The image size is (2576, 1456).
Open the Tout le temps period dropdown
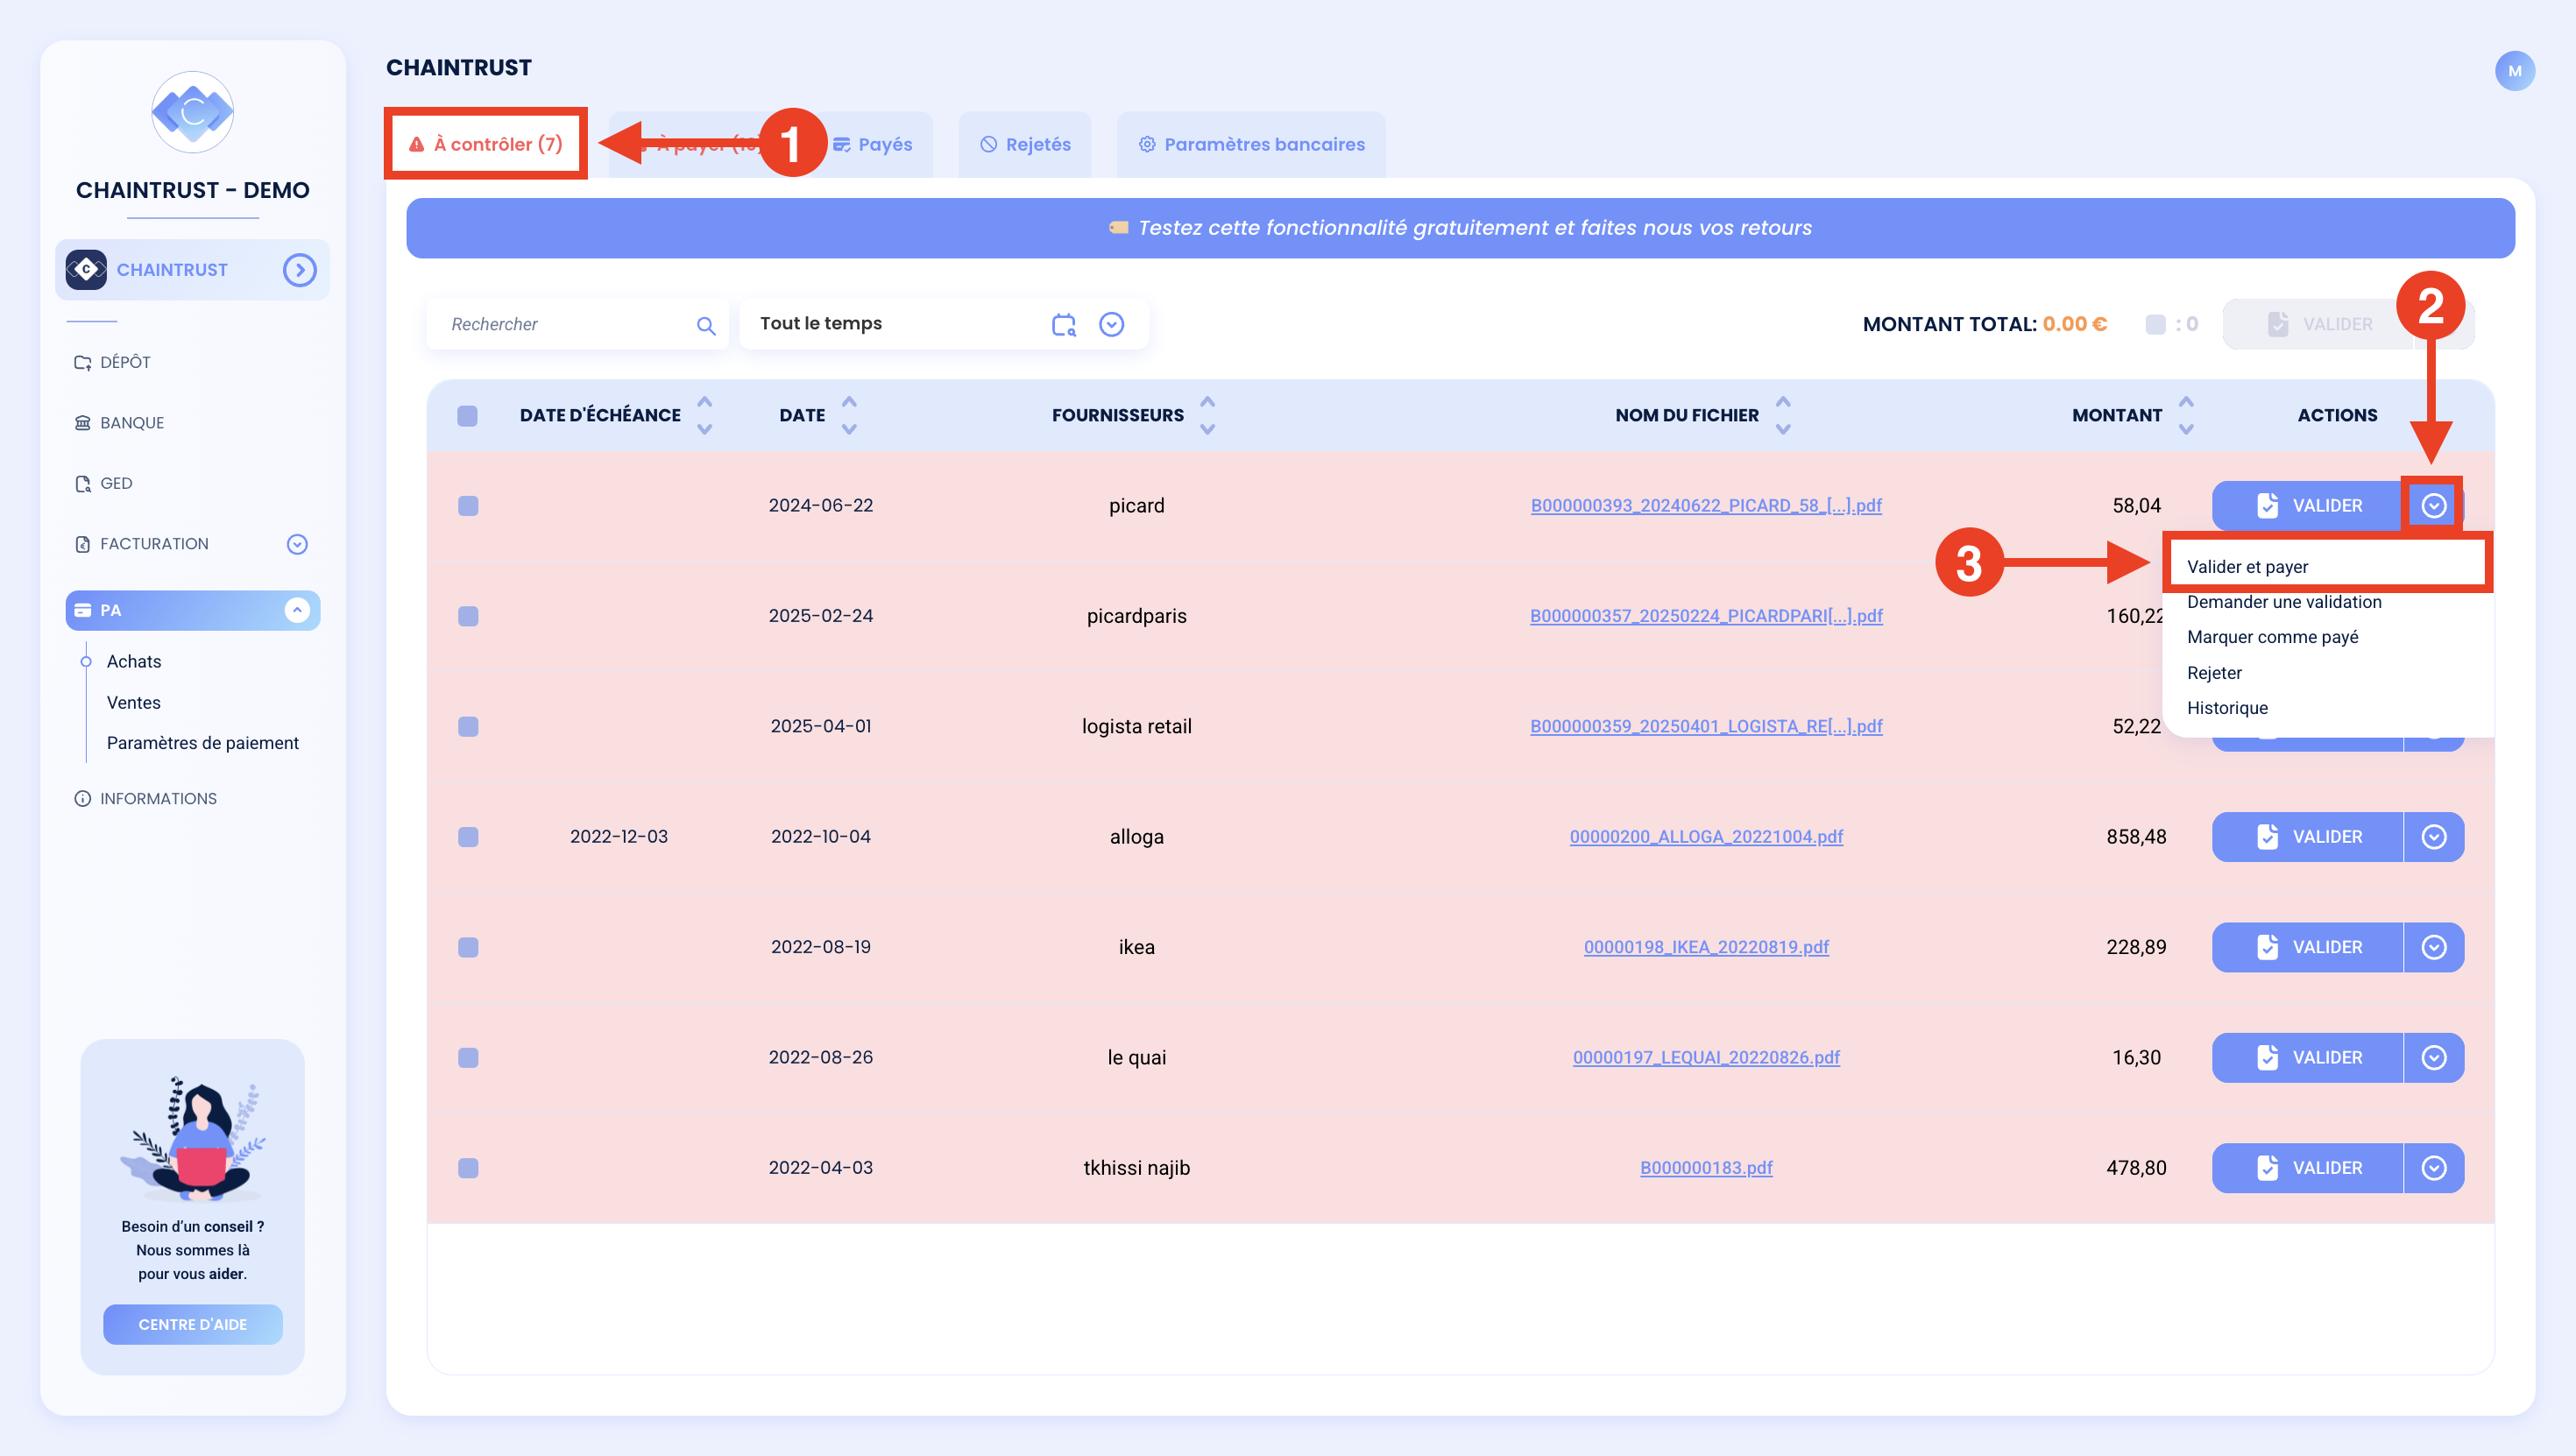1111,324
